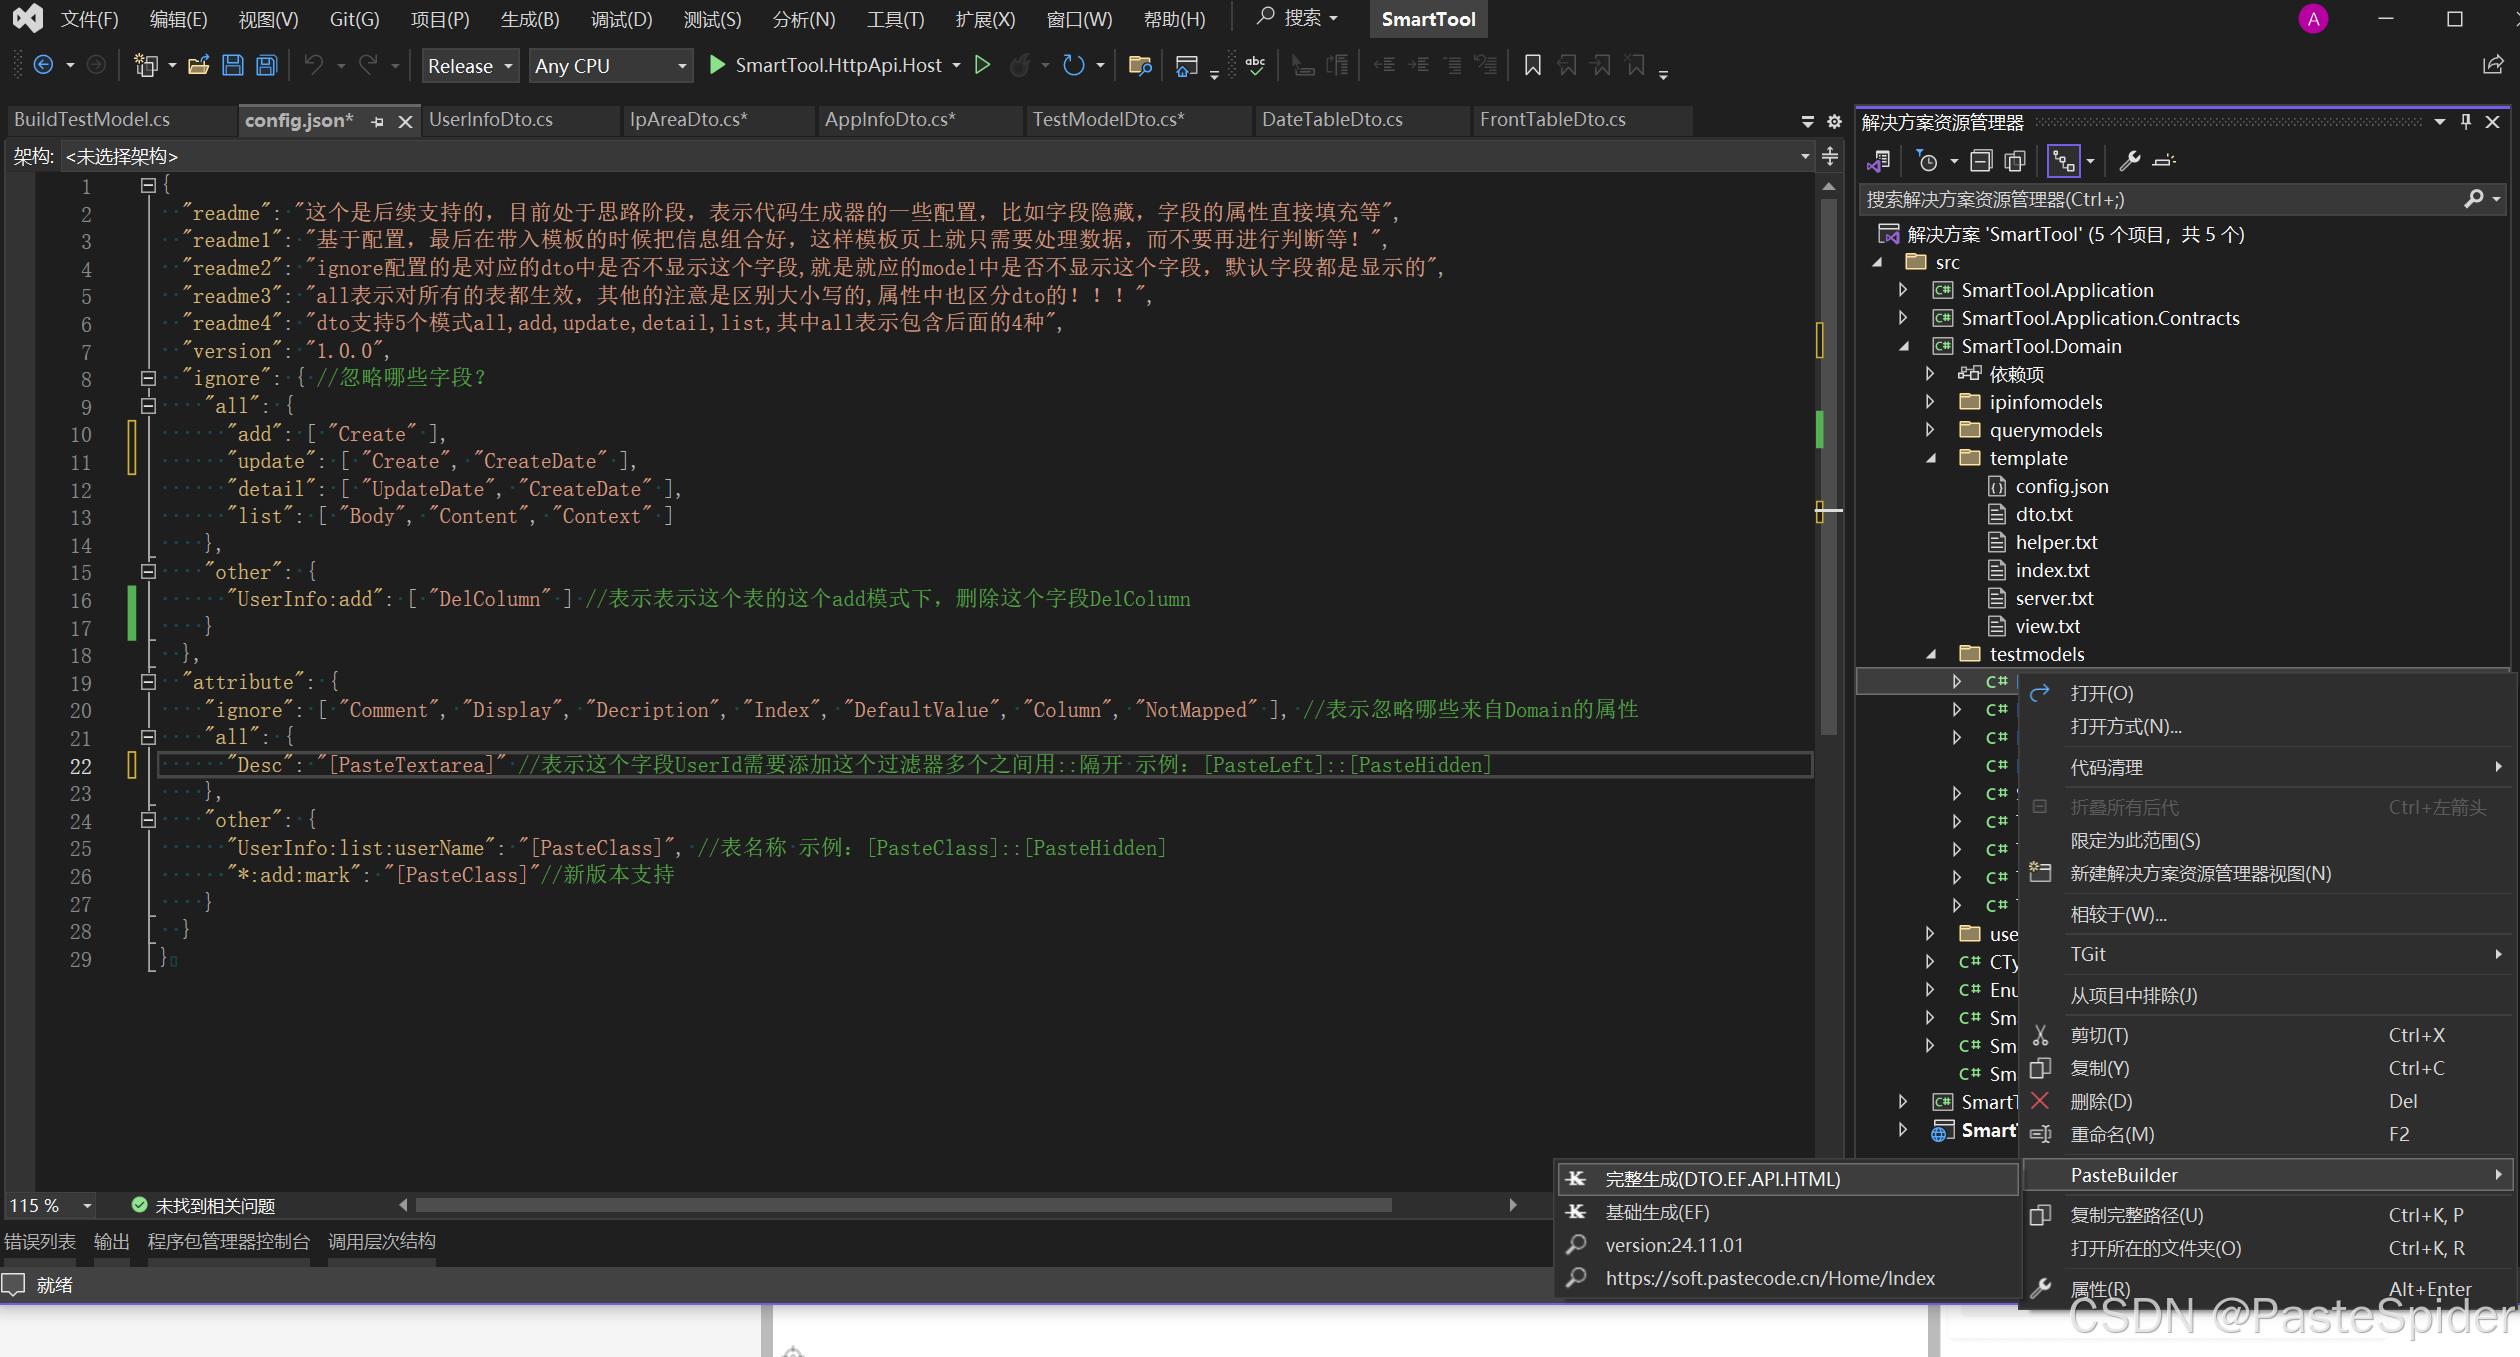Click the editor horizontal scrollbar thumb

(903, 1205)
